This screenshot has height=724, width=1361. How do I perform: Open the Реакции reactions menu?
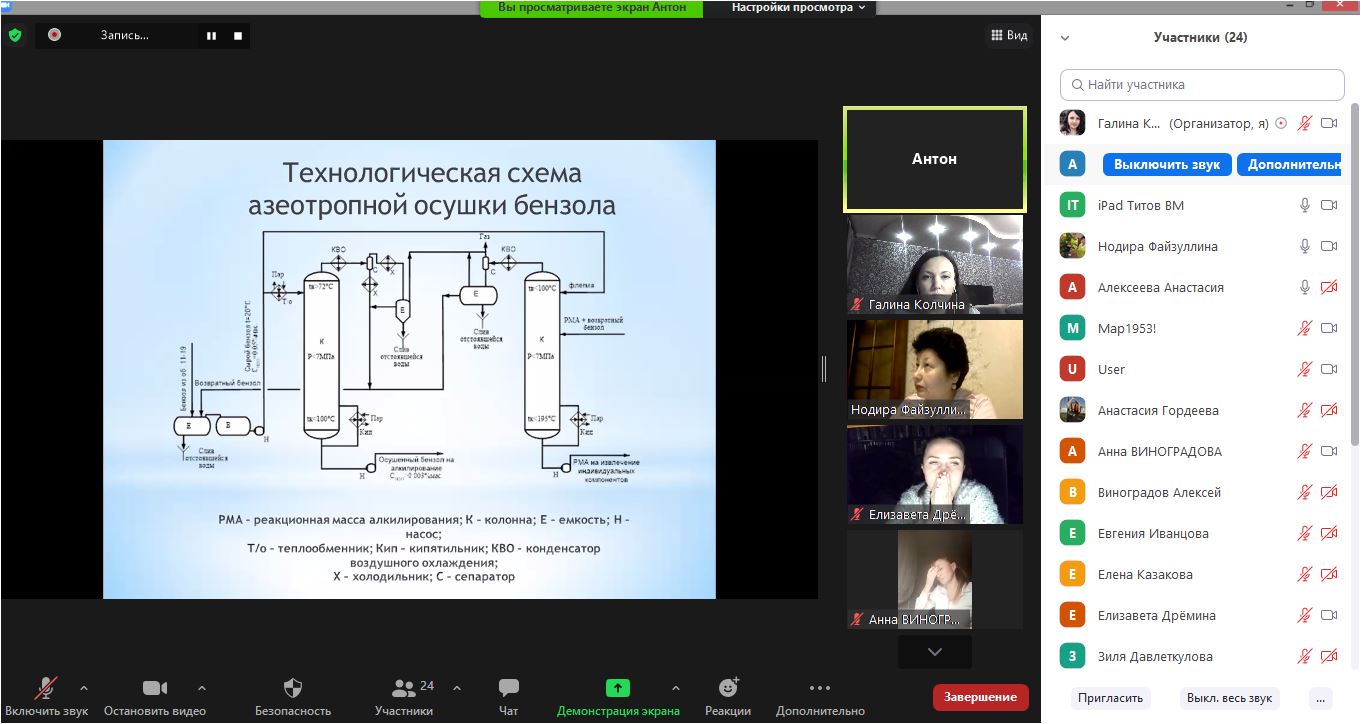pos(728,688)
